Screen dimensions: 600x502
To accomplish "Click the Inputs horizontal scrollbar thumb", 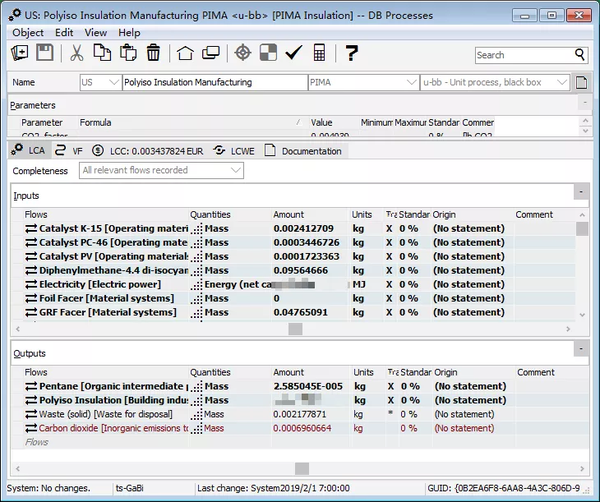I will coord(295,329).
